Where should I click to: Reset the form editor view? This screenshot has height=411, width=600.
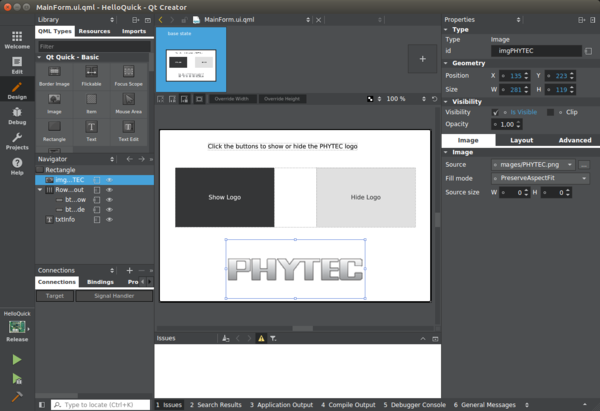pyautogui.click(x=435, y=99)
